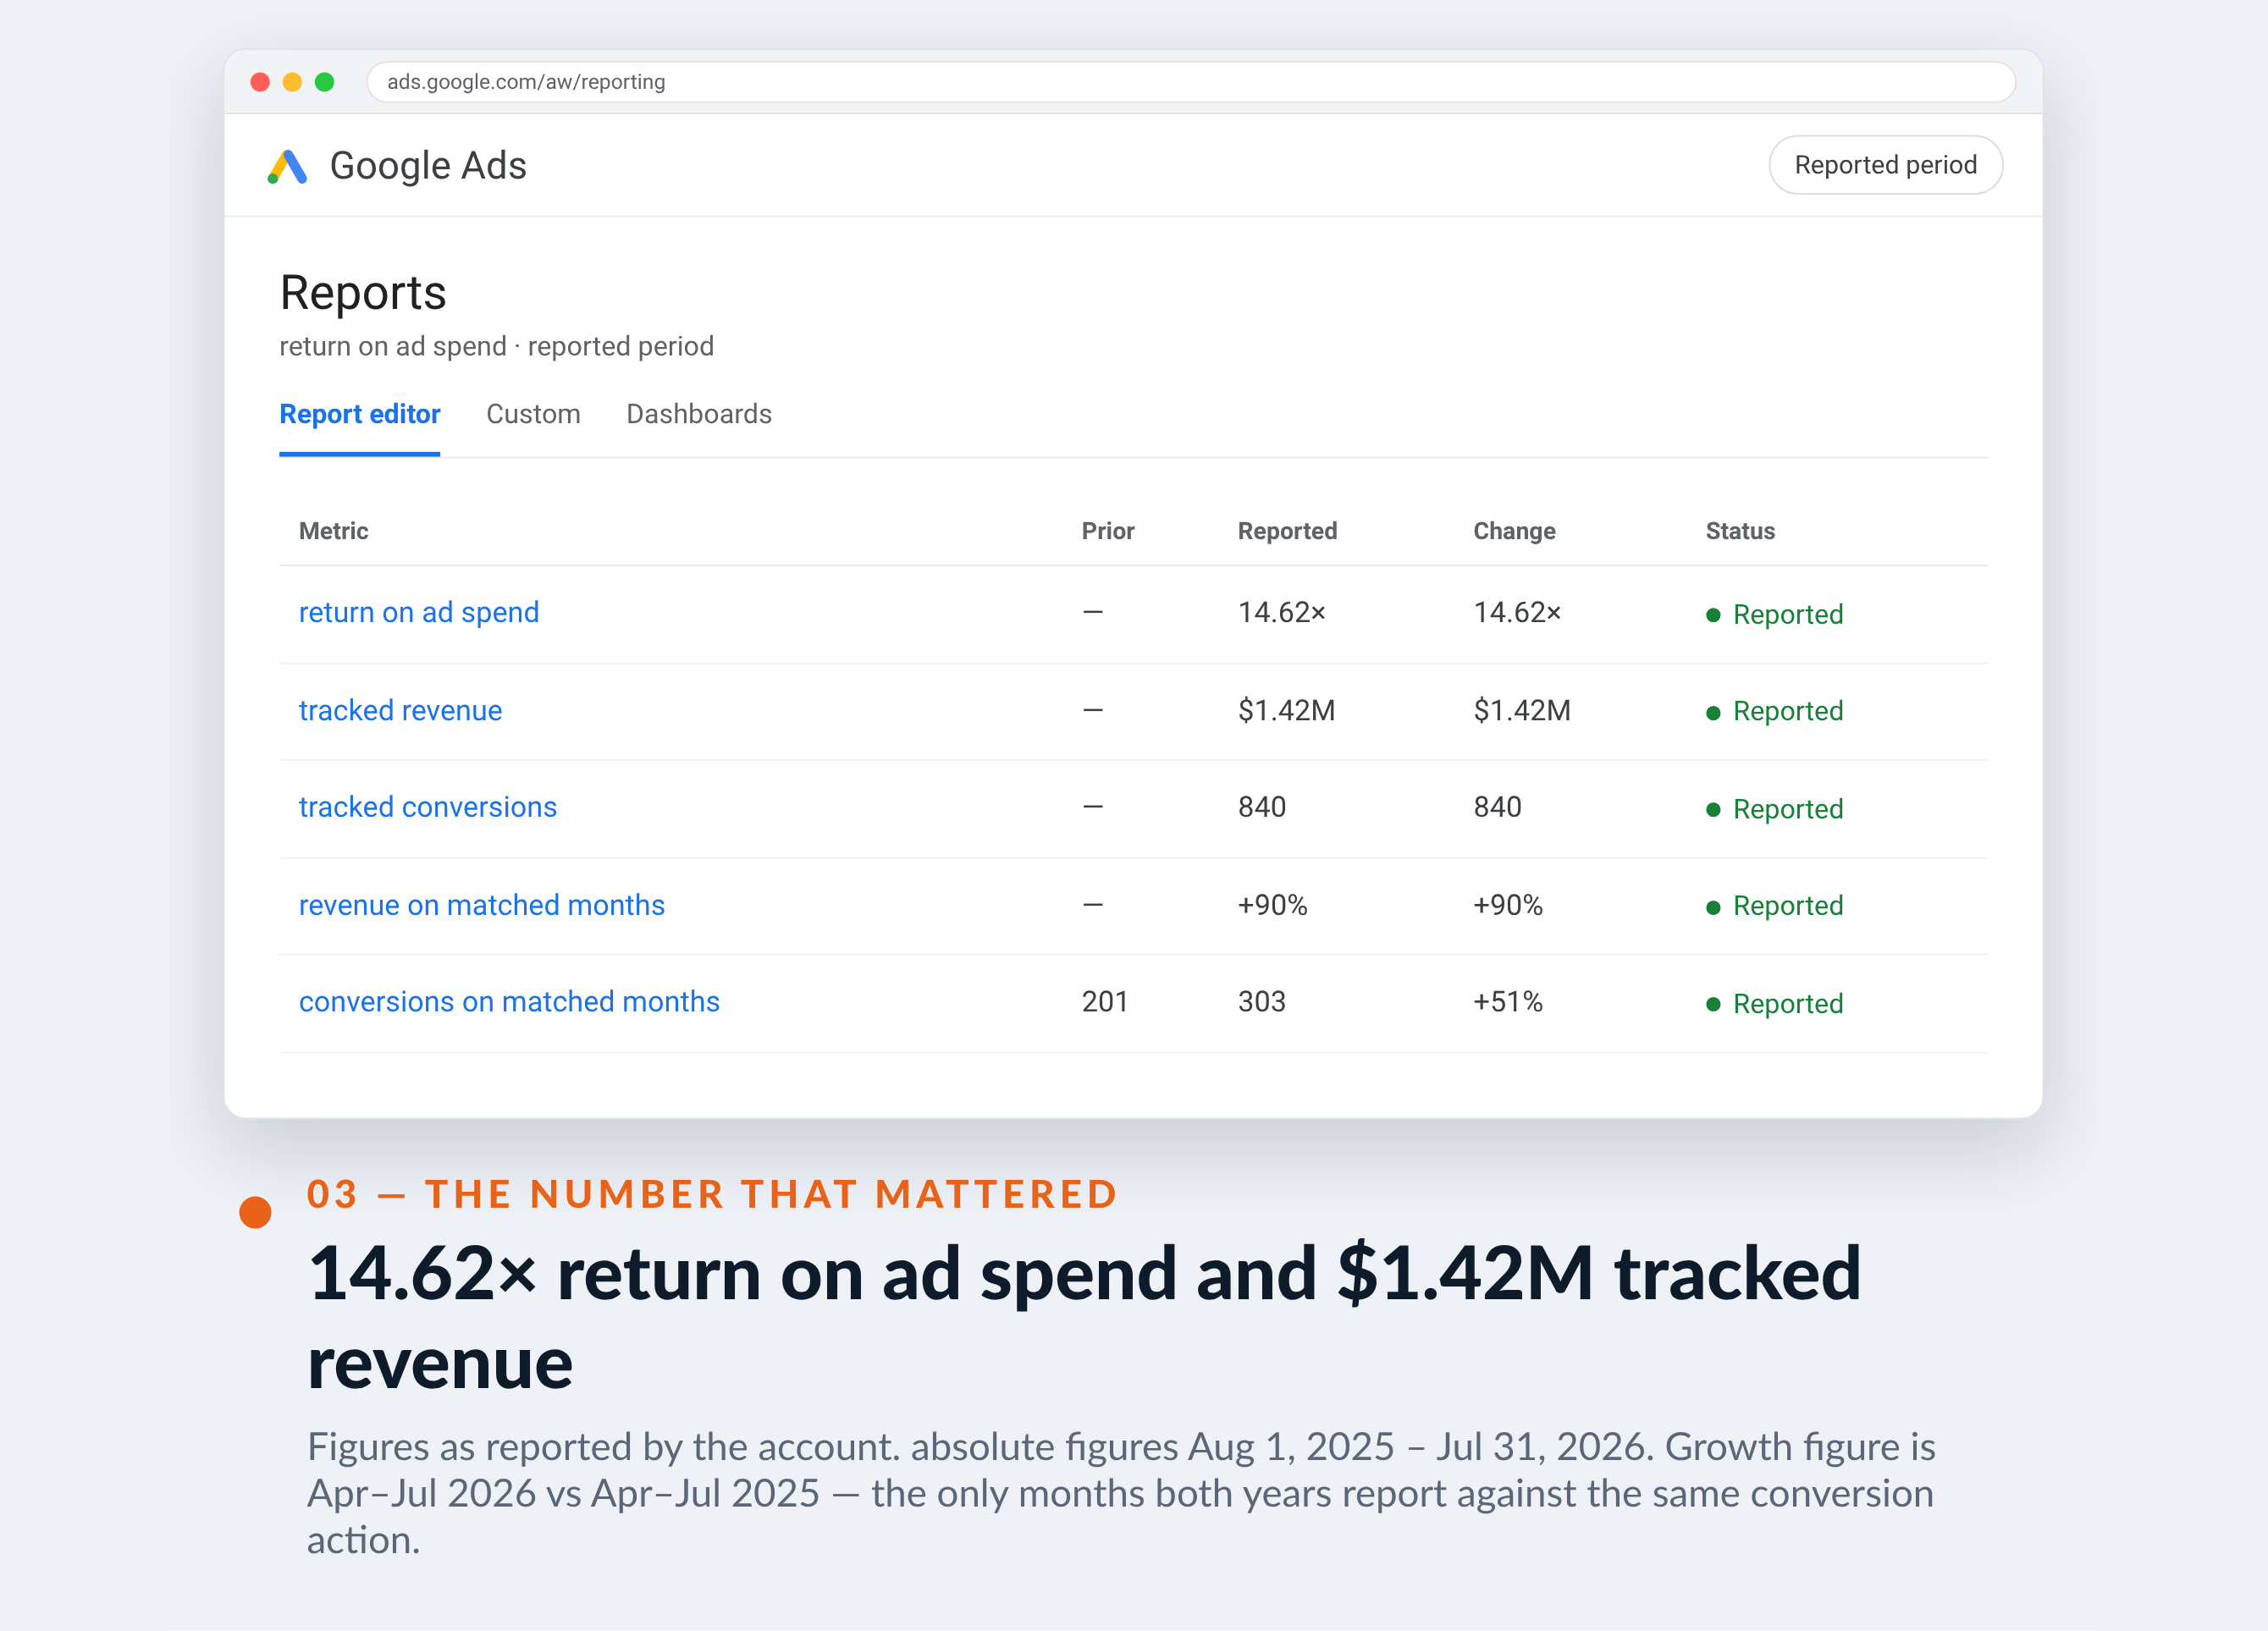The image size is (2268, 1631).
Task: Click the yellow minimize window dot
Action: pyautogui.click(x=292, y=82)
